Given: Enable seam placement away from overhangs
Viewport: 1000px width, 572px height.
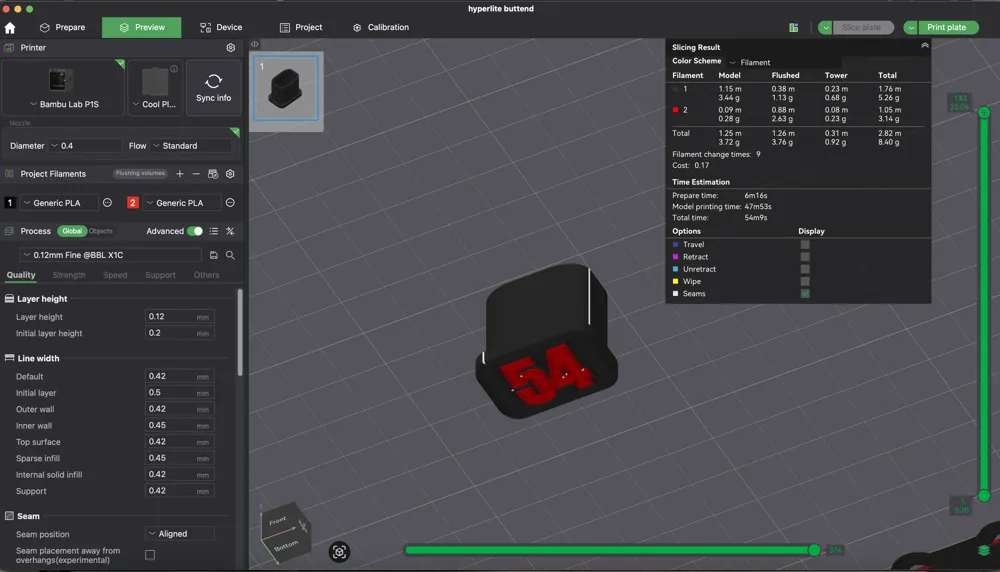Looking at the screenshot, I should coord(150,555).
